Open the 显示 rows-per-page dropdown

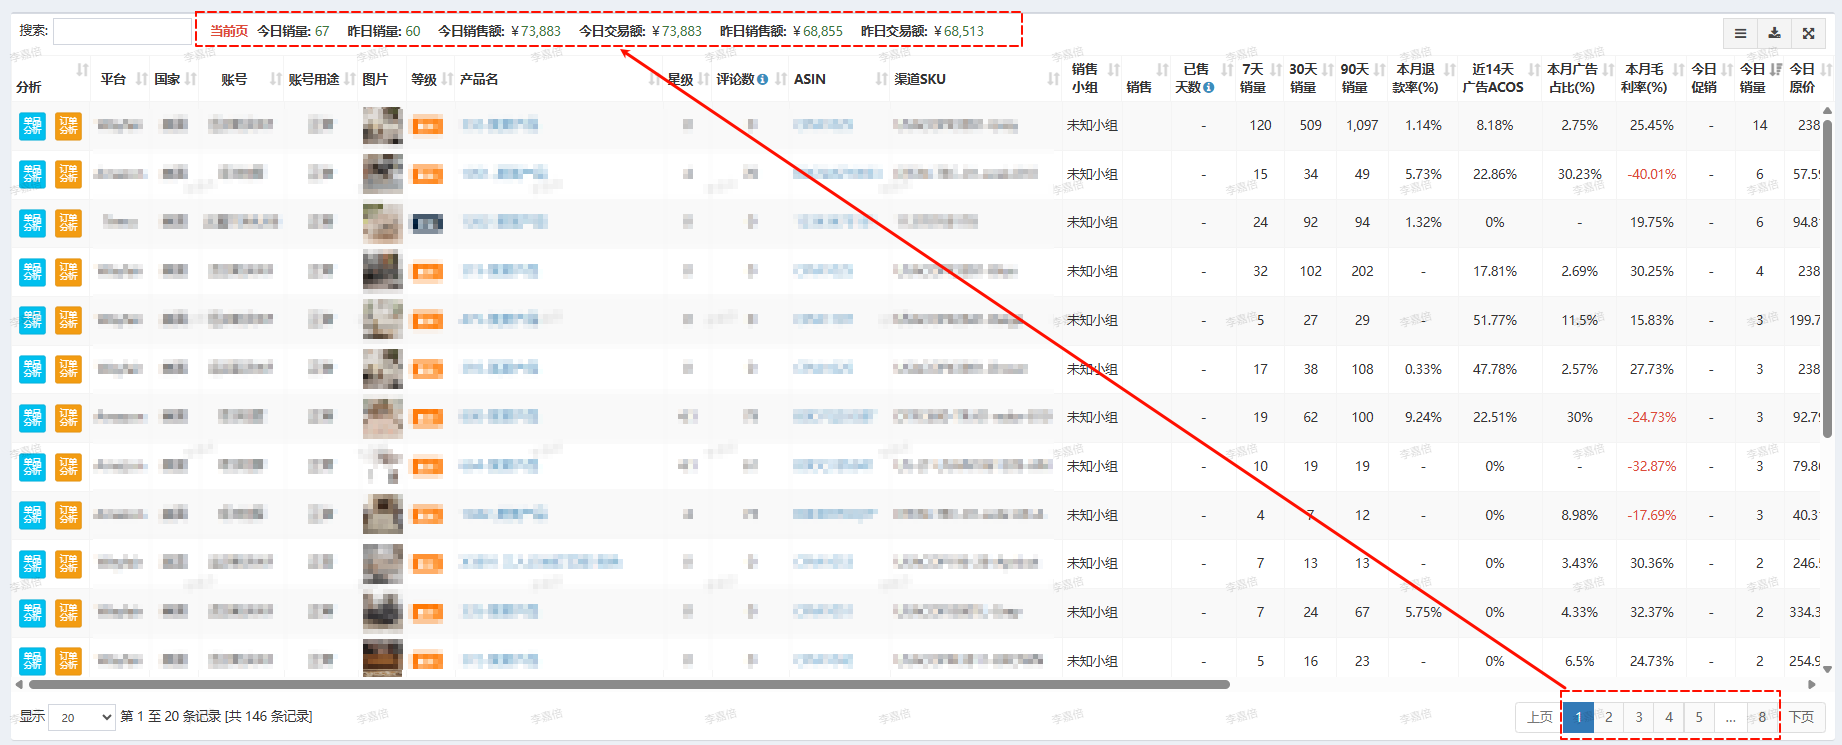[81, 717]
